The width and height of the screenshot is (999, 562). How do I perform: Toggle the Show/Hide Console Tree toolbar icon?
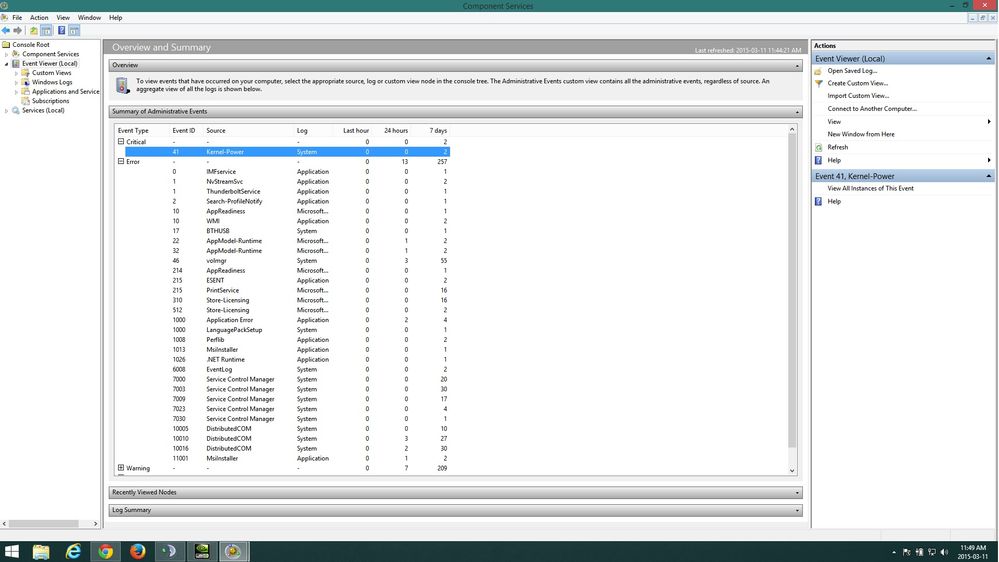tap(47, 31)
